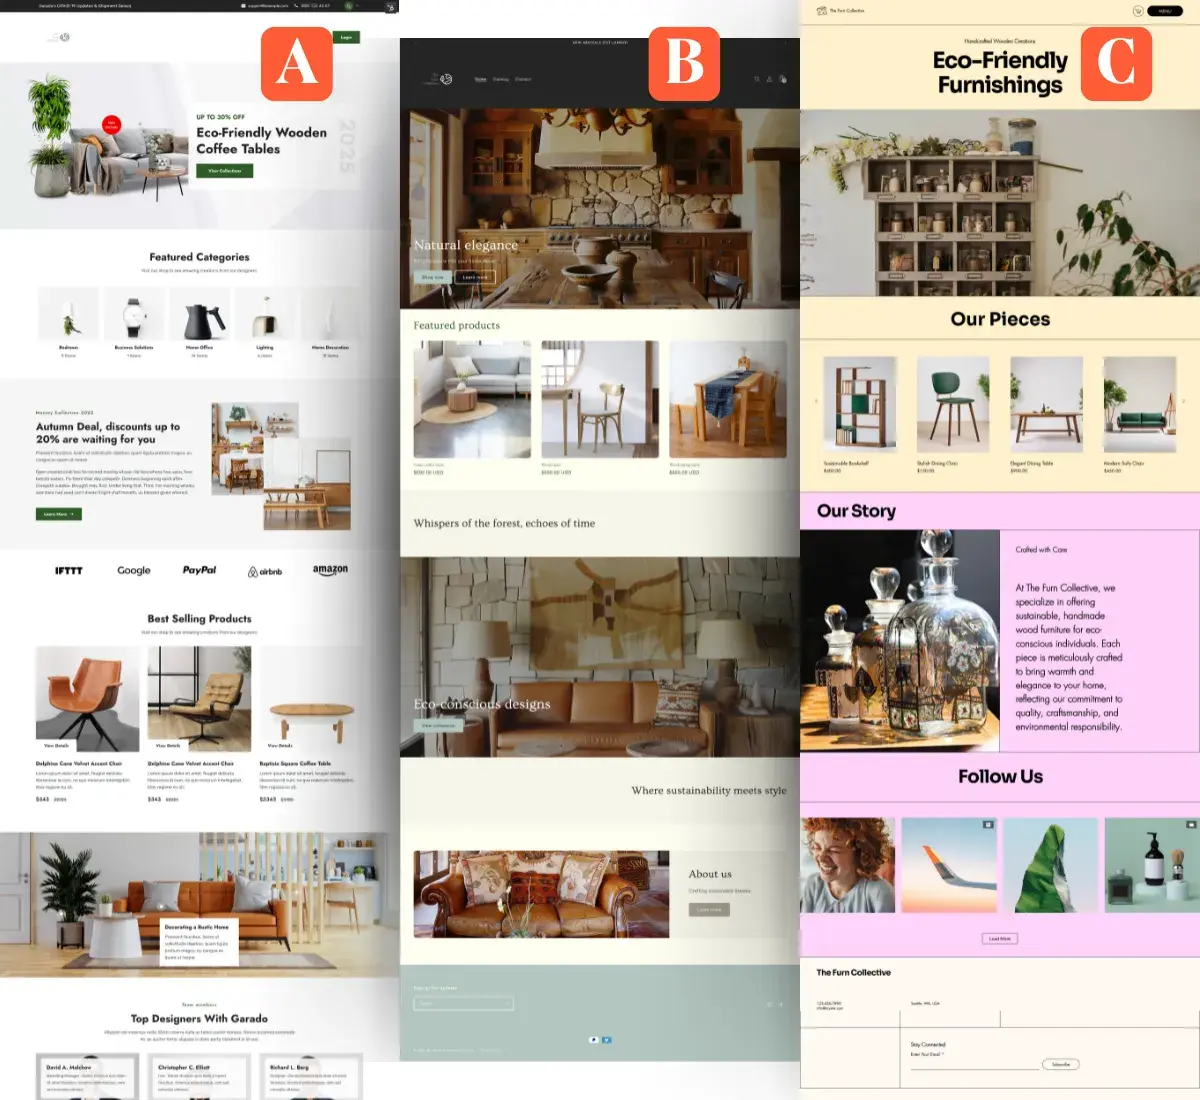The width and height of the screenshot is (1200, 1100).
Task: Click the cart icon in design C header
Action: coord(1138,11)
